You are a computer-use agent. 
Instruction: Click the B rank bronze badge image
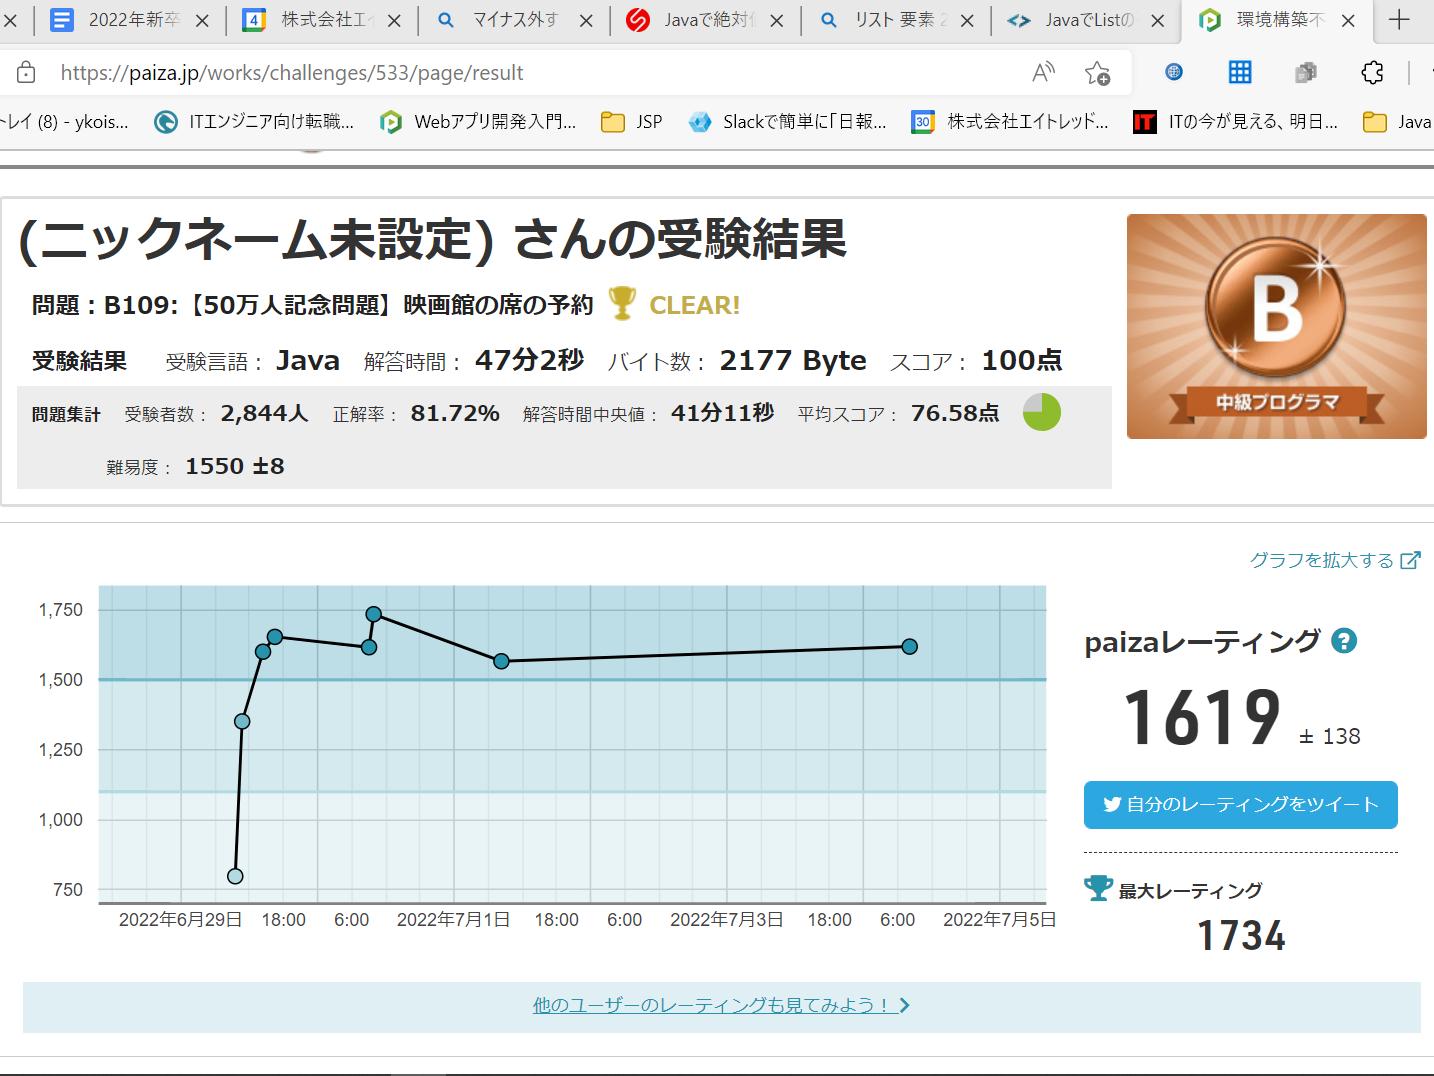pyautogui.click(x=1276, y=326)
